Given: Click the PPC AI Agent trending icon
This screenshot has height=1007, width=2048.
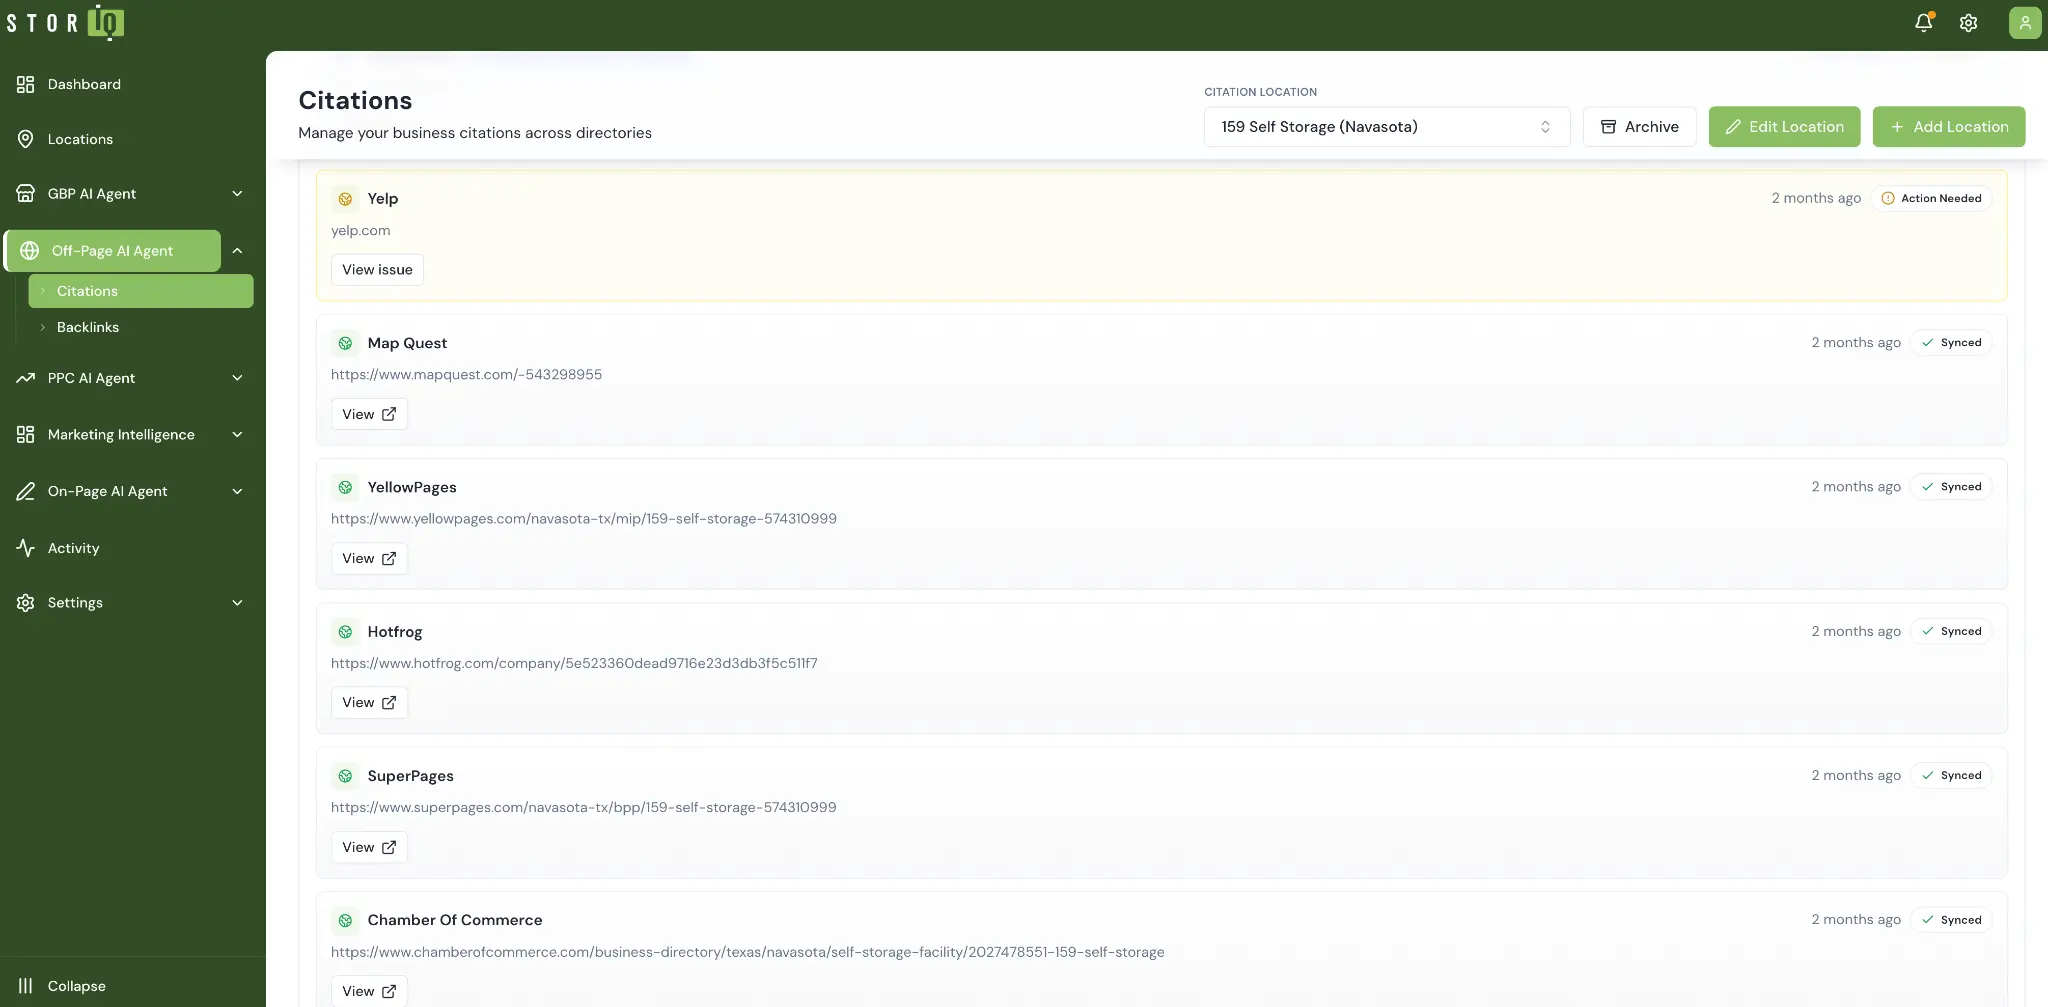Looking at the screenshot, I should [26, 378].
